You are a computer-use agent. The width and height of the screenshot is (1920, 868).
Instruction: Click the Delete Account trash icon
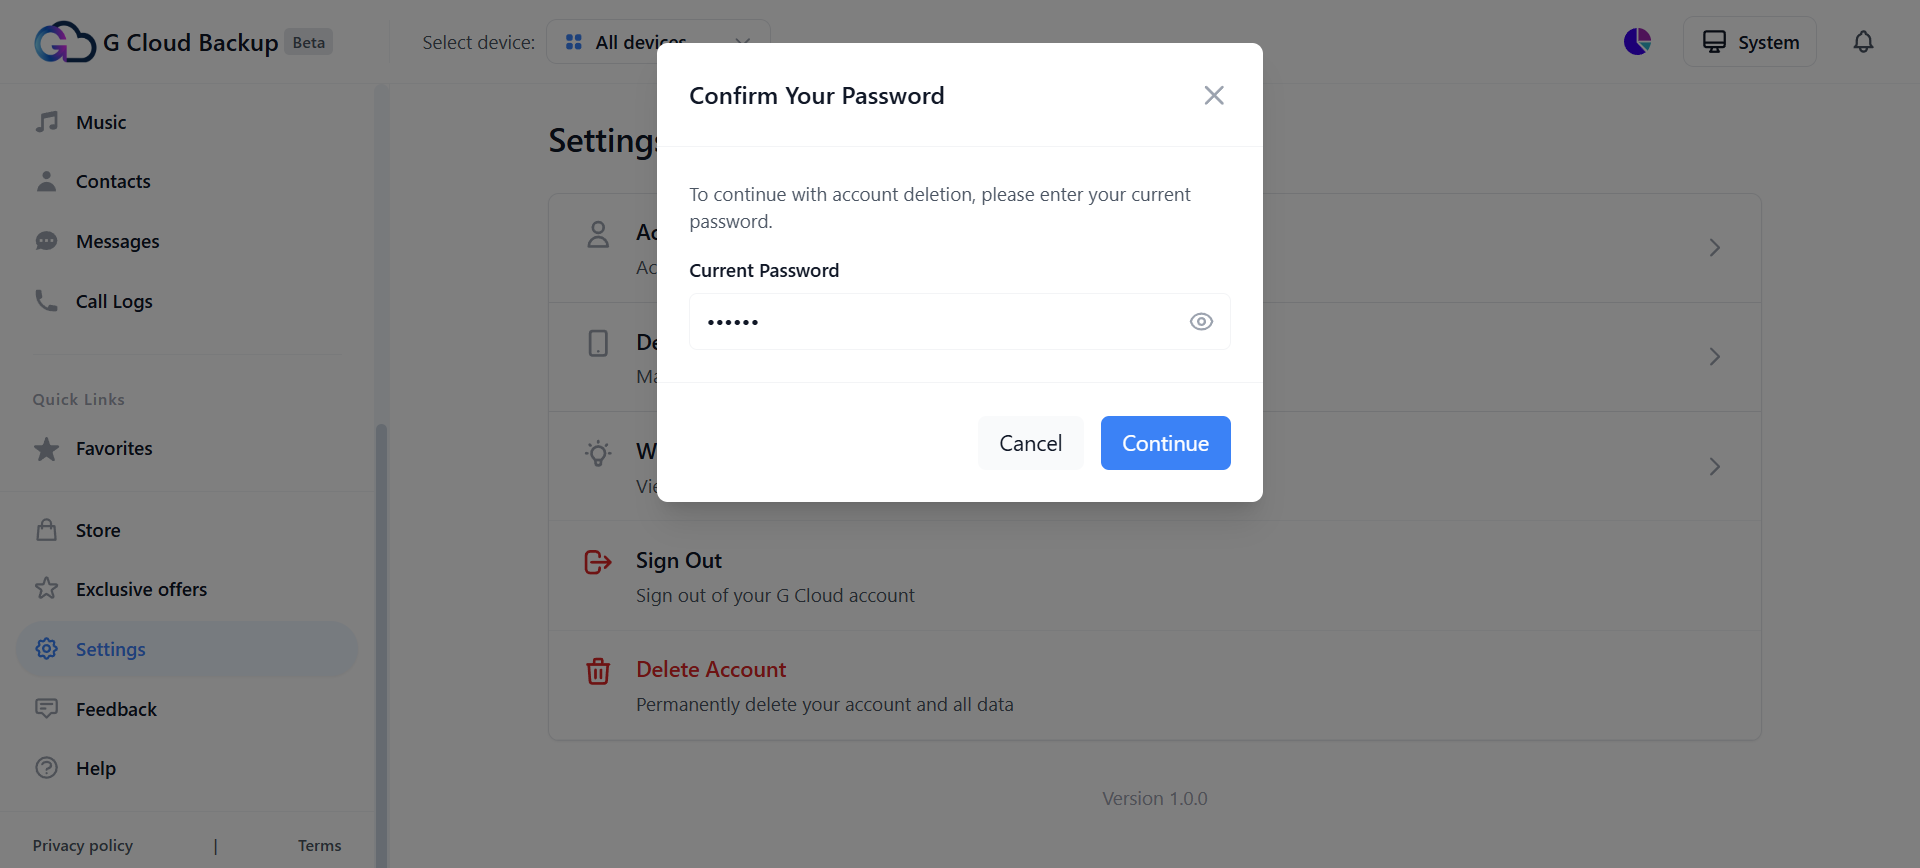pos(598,671)
